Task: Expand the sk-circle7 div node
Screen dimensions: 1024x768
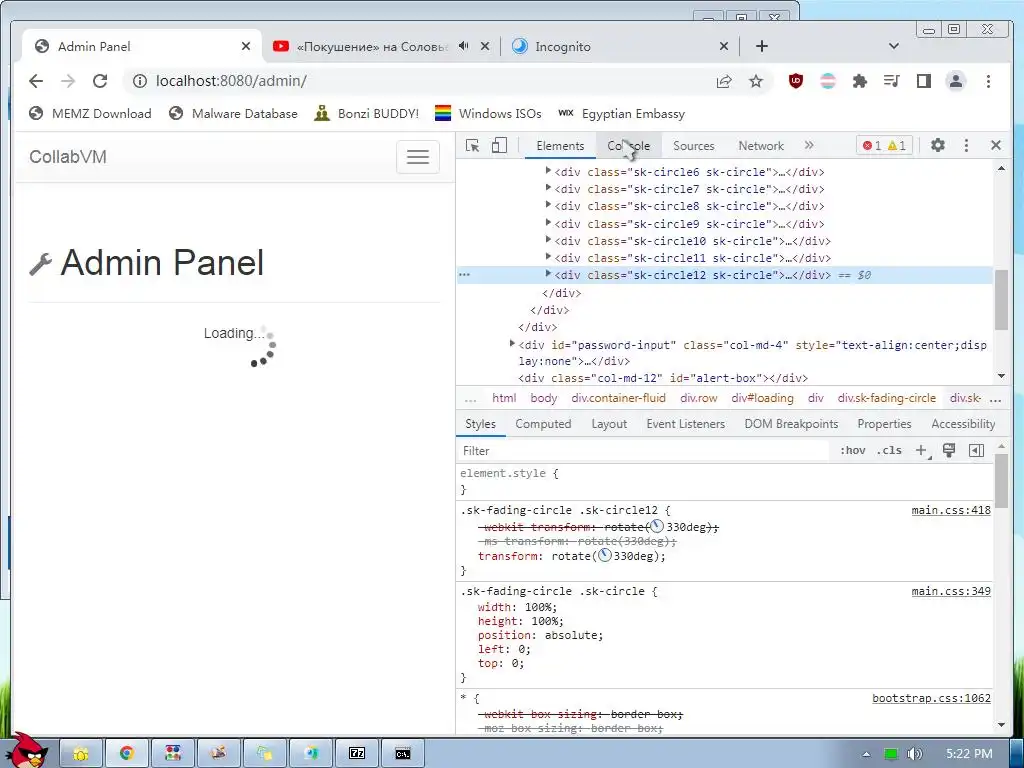Action: [x=549, y=188]
